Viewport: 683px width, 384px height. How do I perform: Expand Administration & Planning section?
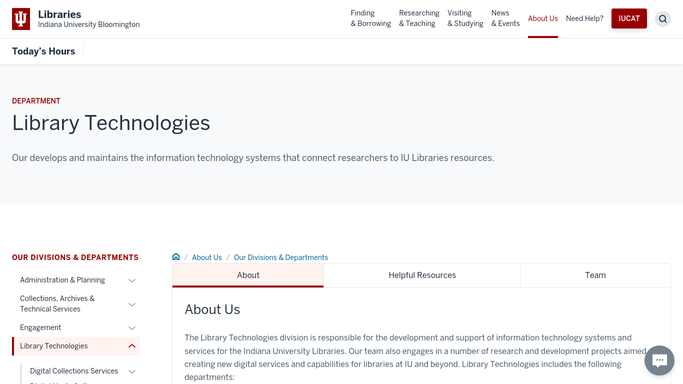(132, 280)
